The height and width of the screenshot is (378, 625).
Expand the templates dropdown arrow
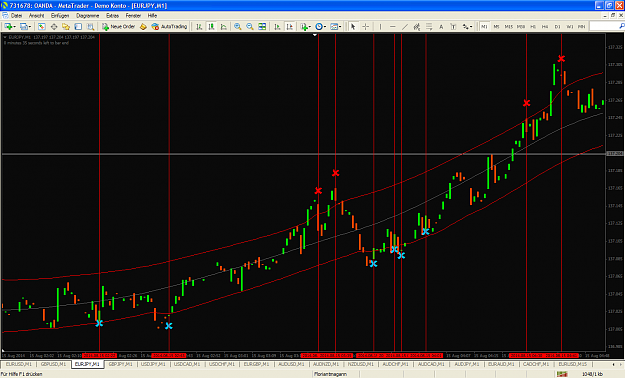tap(340, 27)
